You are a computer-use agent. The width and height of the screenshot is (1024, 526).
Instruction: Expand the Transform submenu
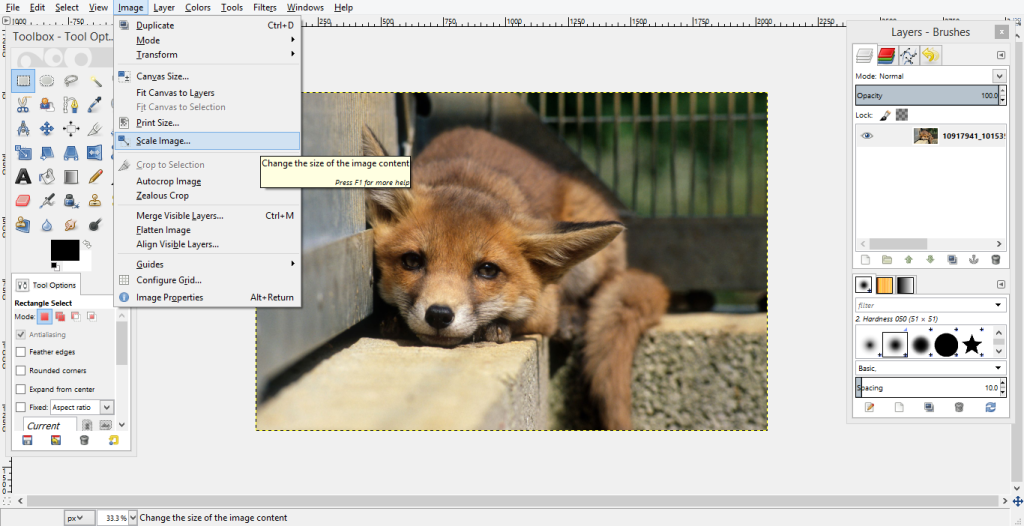pyautogui.click(x=208, y=55)
